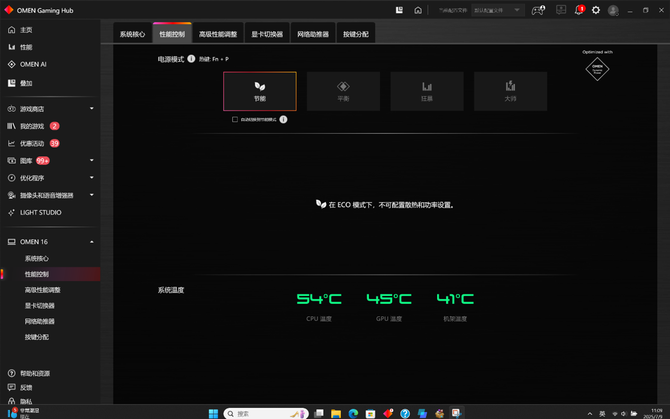The width and height of the screenshot is (670, 419).
Task: Click the Windows taskbar search box
Action: point(264,413)
